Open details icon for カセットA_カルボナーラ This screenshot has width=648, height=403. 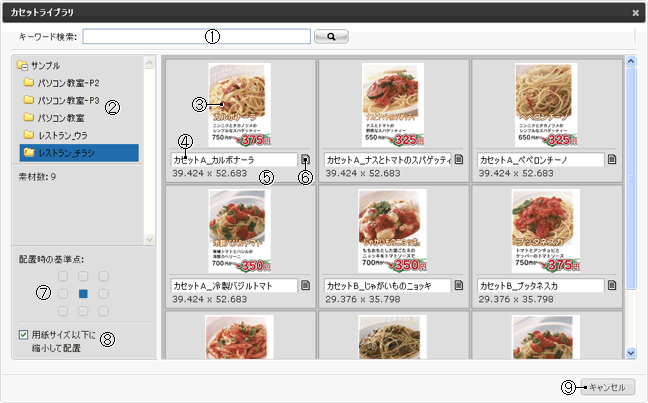pyautogui.click(x=305, y=159)
